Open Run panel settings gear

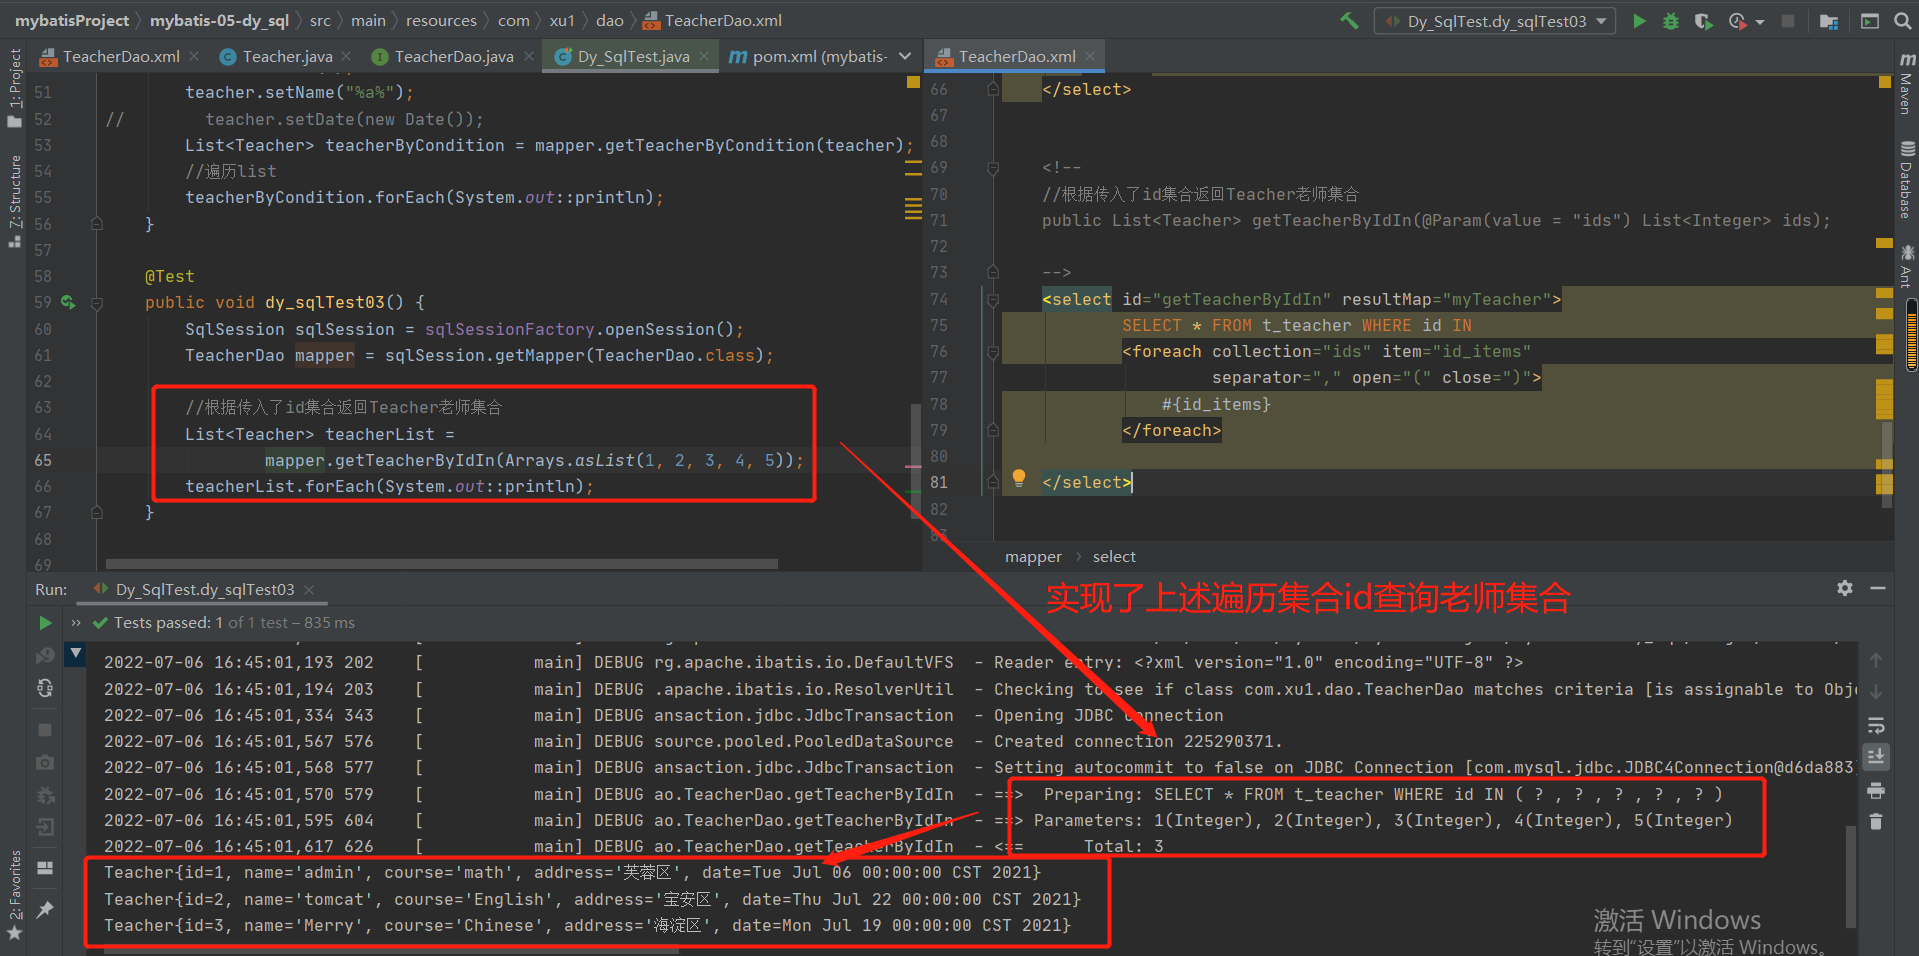click(x=1845, y=588)
